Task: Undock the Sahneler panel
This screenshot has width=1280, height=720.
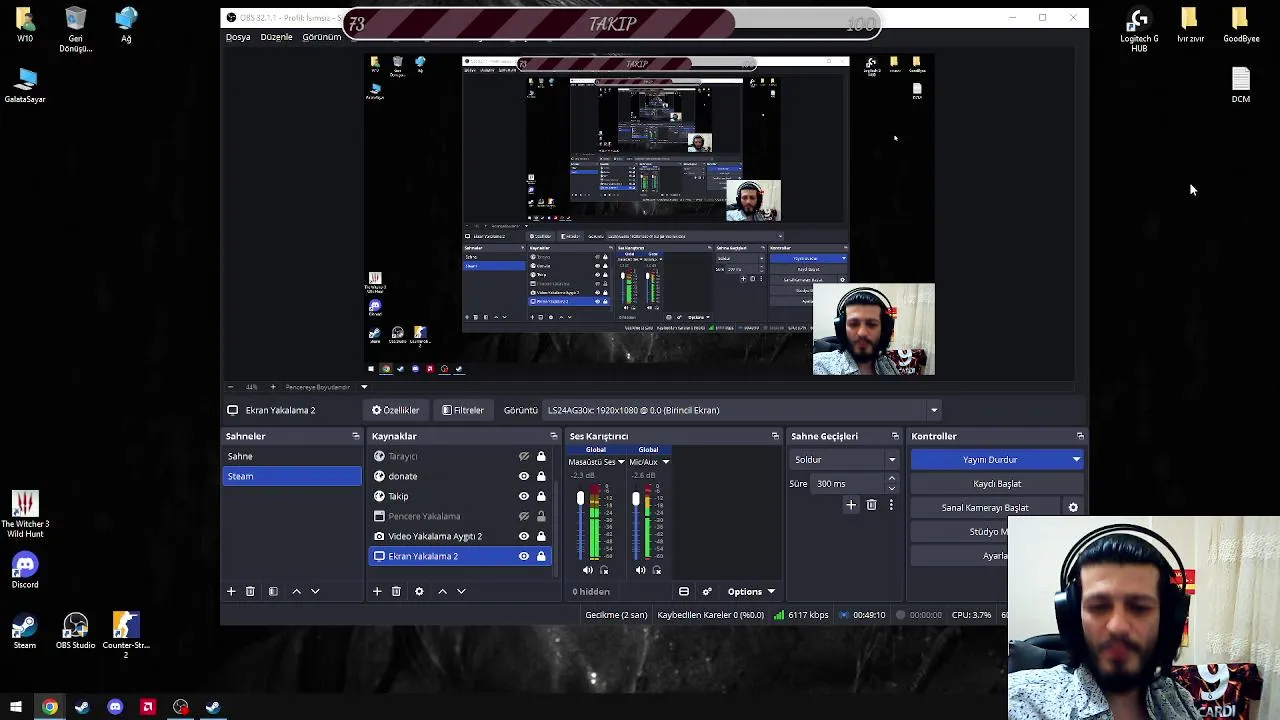Action: tap(356, 436)
